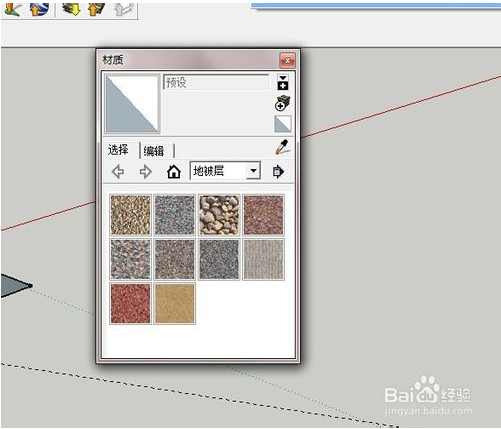
Task: Open the 地被层 collection combo box
Action: tap(225, 171)
